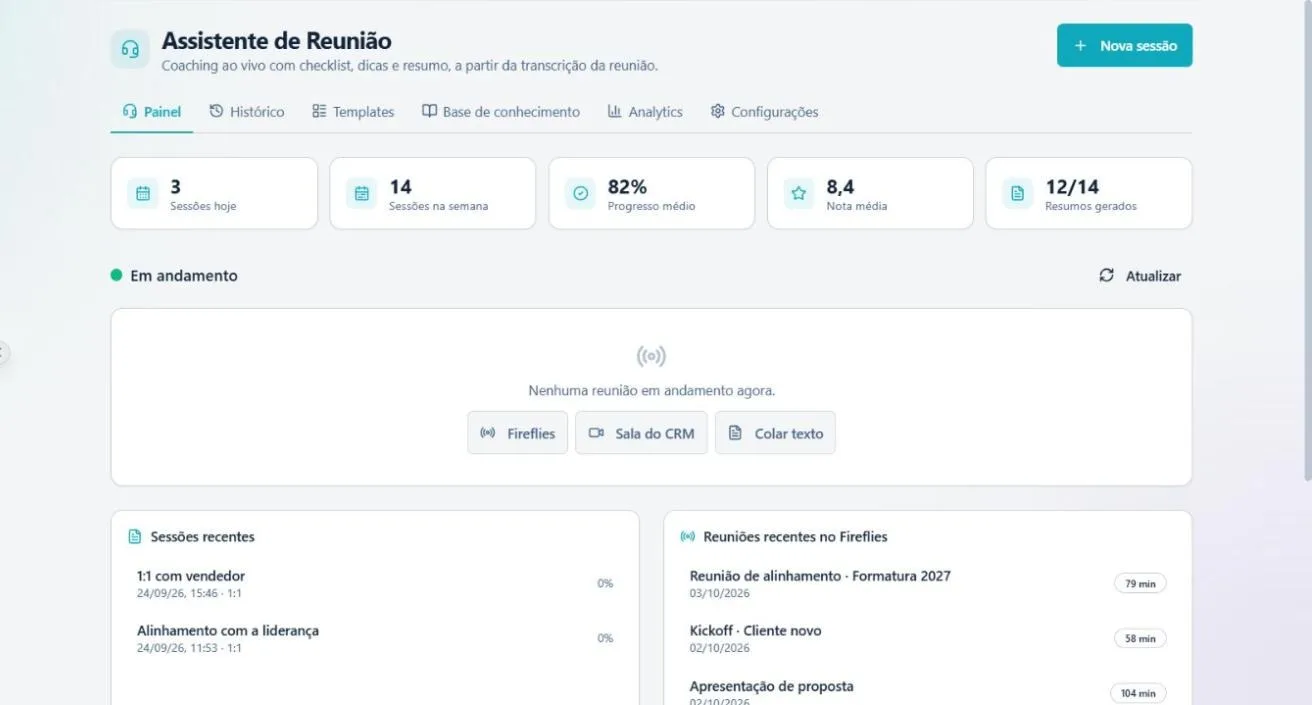The height and width of the screenshot is (705, 1312).
Task: Click the collapsed side panel handle at left edge
Action: 3,352
